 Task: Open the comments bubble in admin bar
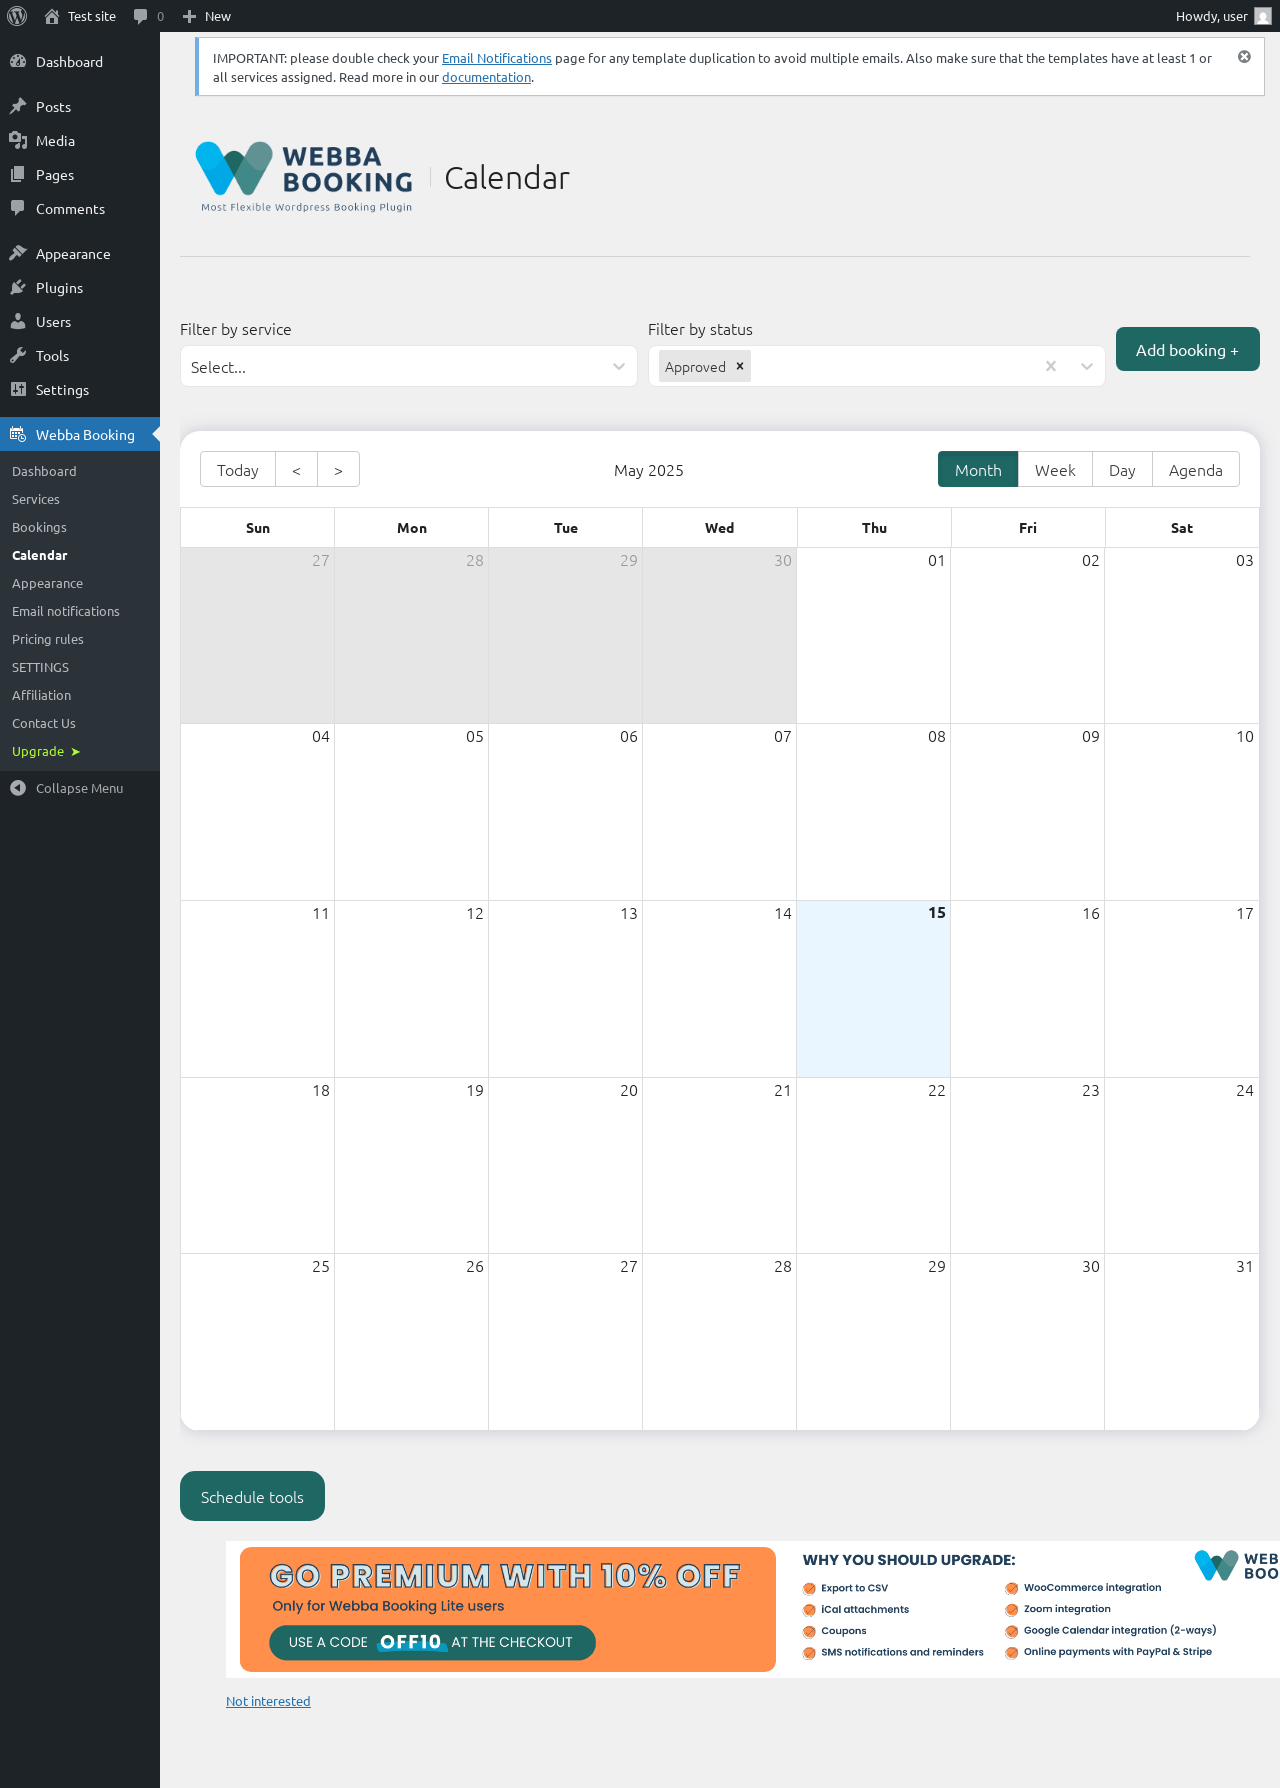[140, 16]
